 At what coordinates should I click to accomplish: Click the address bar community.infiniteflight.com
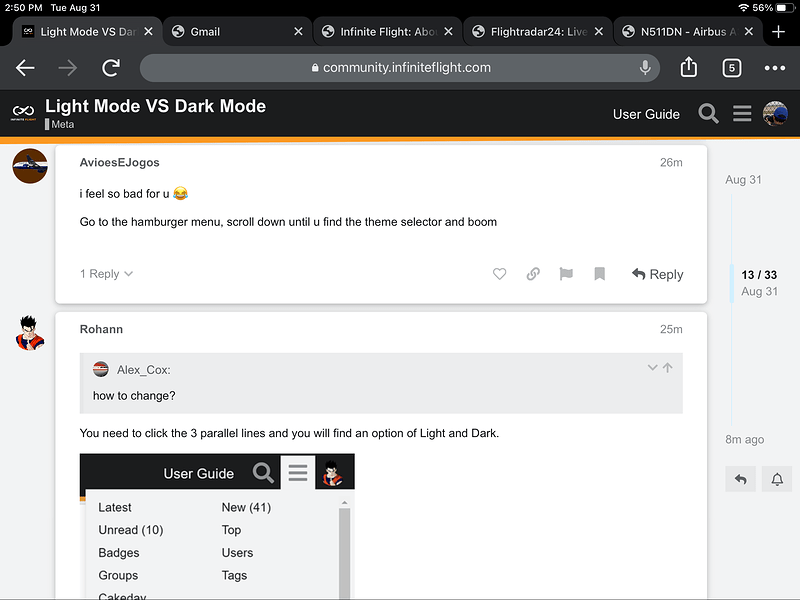pos(400,67)
